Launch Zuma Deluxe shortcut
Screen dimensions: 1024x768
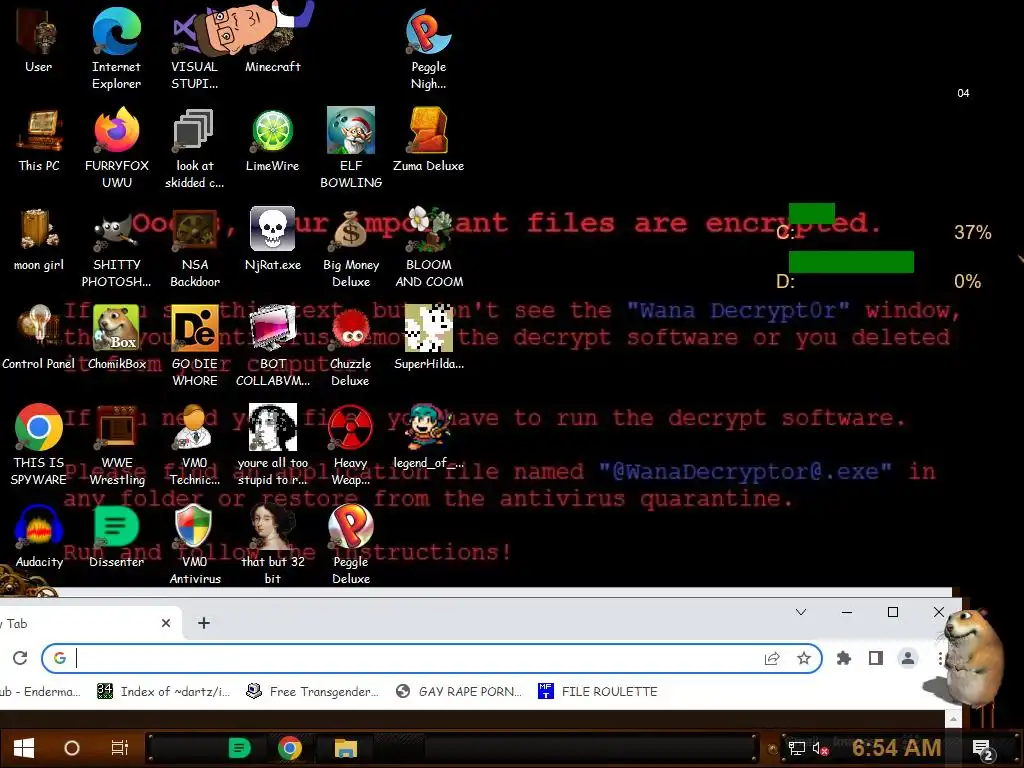pyautogui.click(x=428, y=140)
